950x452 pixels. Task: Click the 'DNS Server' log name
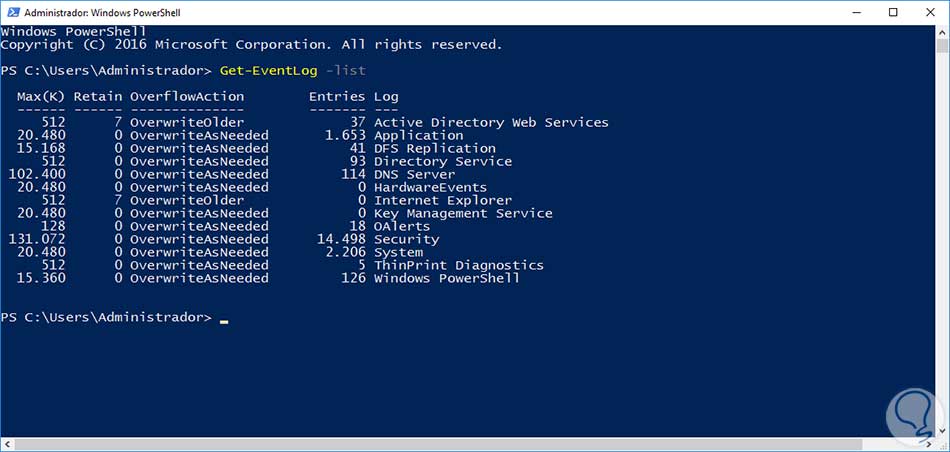(x=414, y=175)
